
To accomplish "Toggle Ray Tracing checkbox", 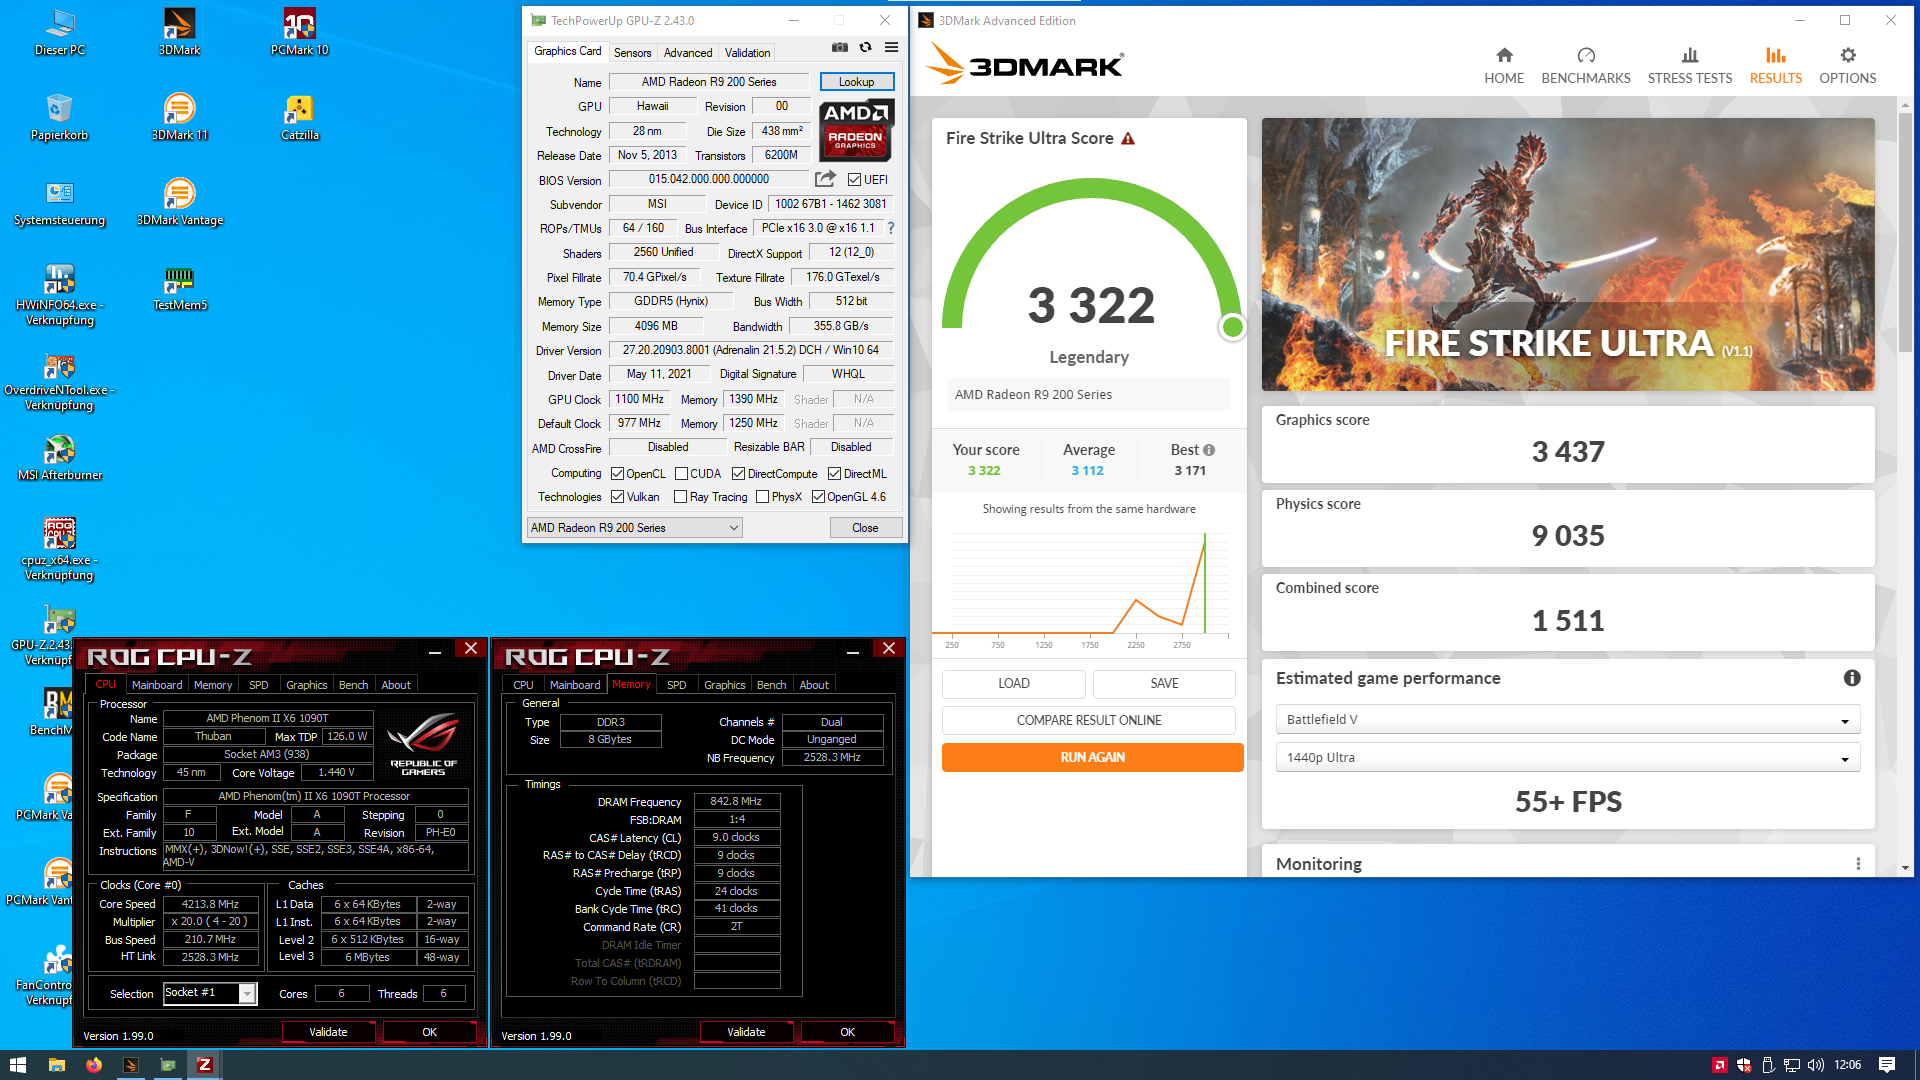I will click(680, 497).
